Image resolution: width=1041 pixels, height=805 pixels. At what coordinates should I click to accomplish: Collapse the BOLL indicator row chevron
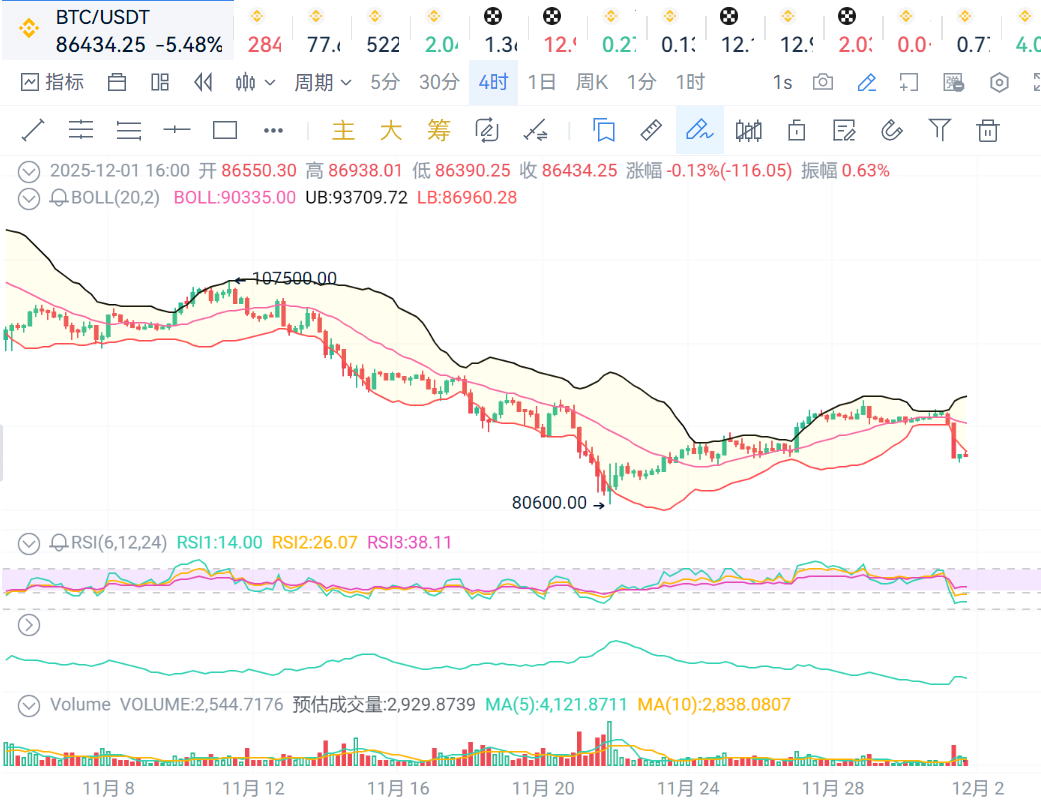[x=30, y=198]
